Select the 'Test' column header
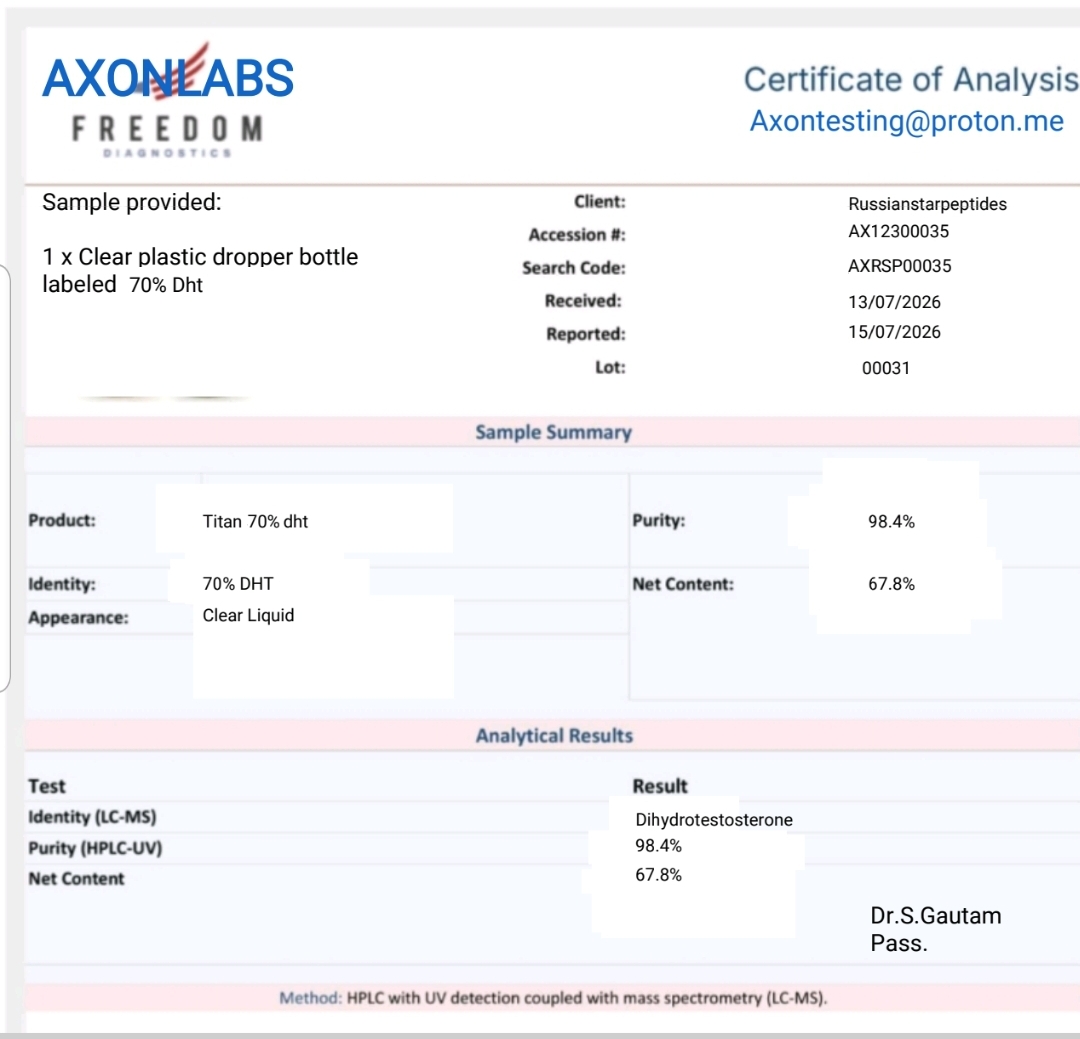The image size is (1080, 1039). (47, 786)
